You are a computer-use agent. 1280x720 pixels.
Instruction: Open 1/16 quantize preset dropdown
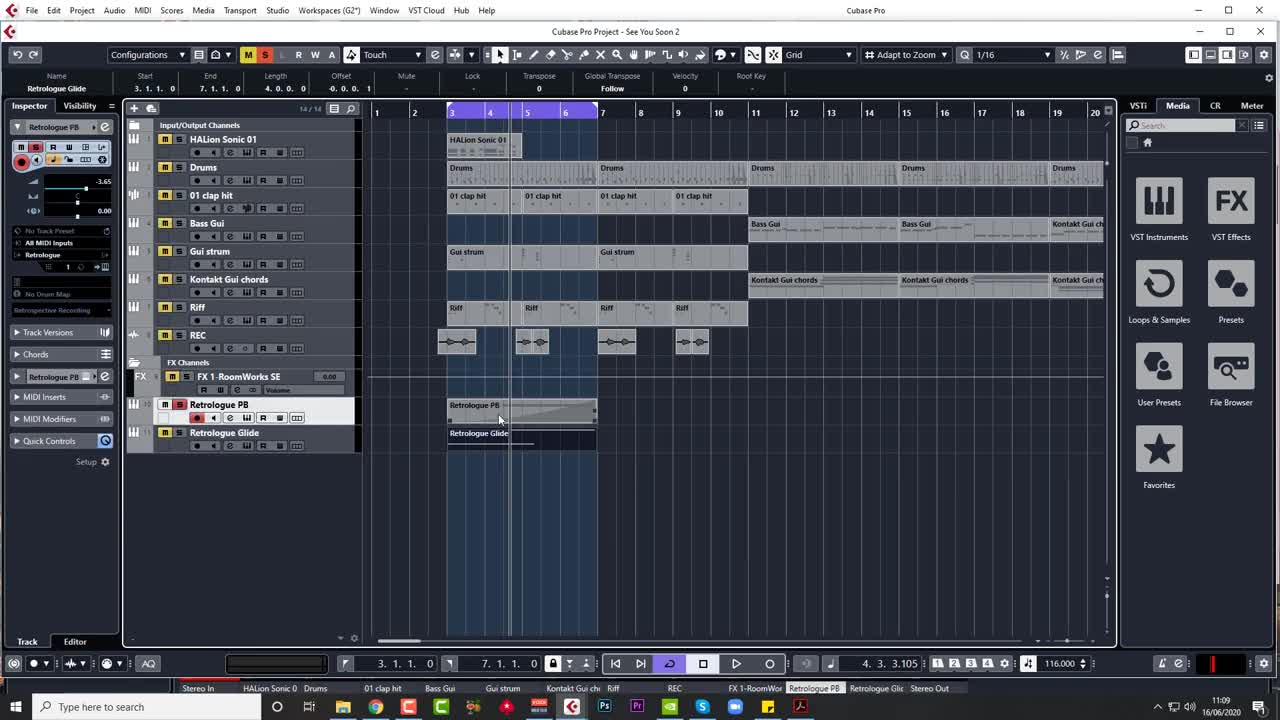(1014, 55)
